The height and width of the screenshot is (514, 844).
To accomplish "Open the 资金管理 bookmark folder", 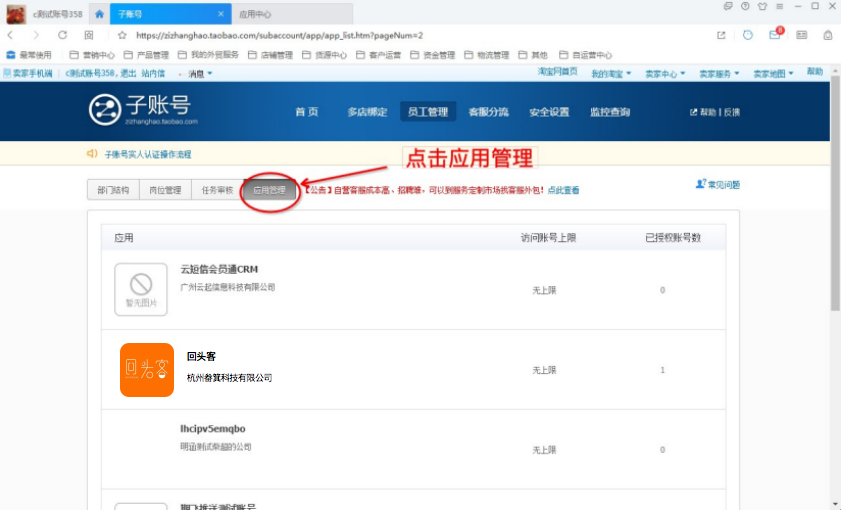I will click(x=432, y=55).
